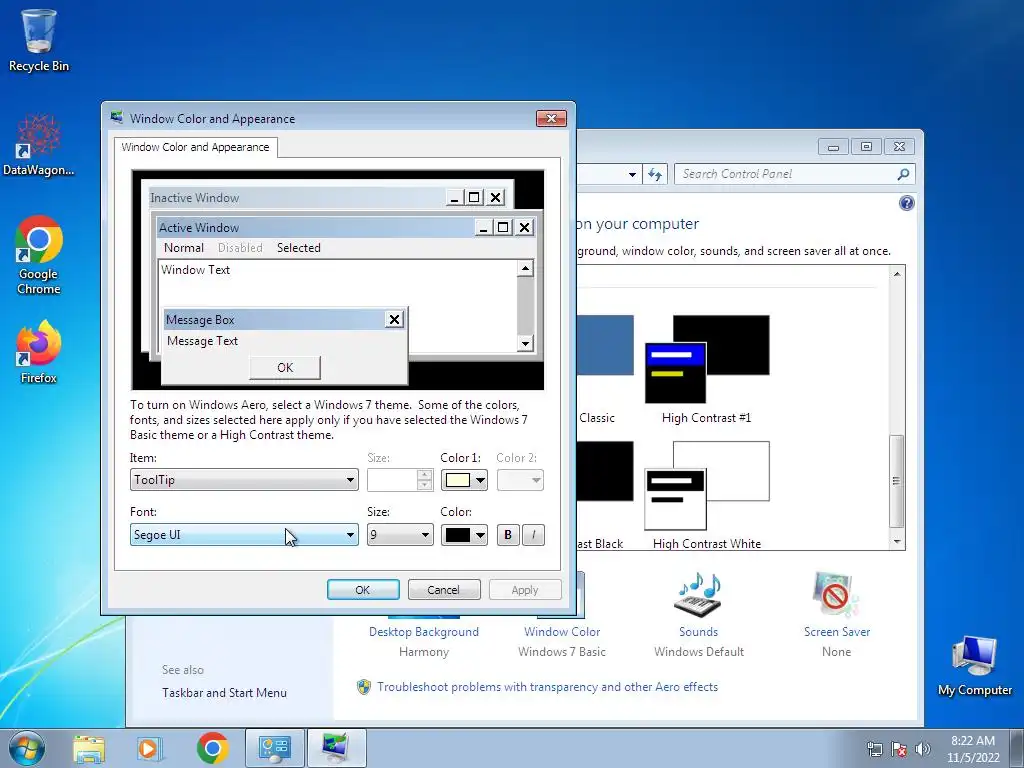The width and height of the screenshot is (1024, 768).
Task: Click the Control Panel help icon
Action: [x=906, y=203]
